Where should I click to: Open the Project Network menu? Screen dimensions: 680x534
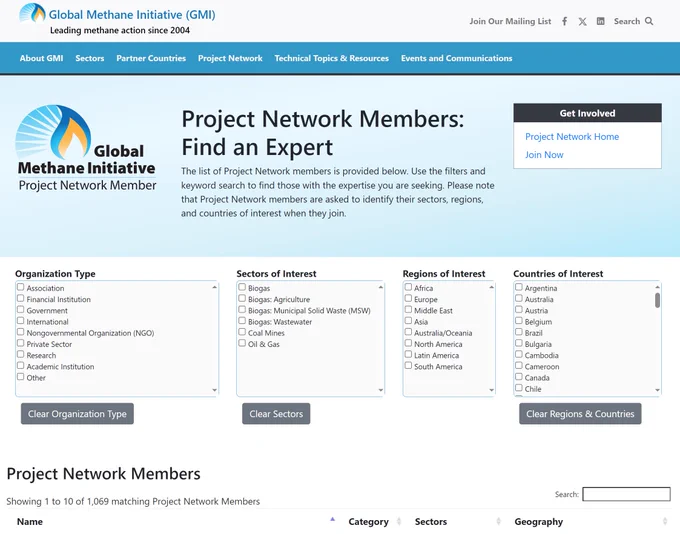[230, 58]
